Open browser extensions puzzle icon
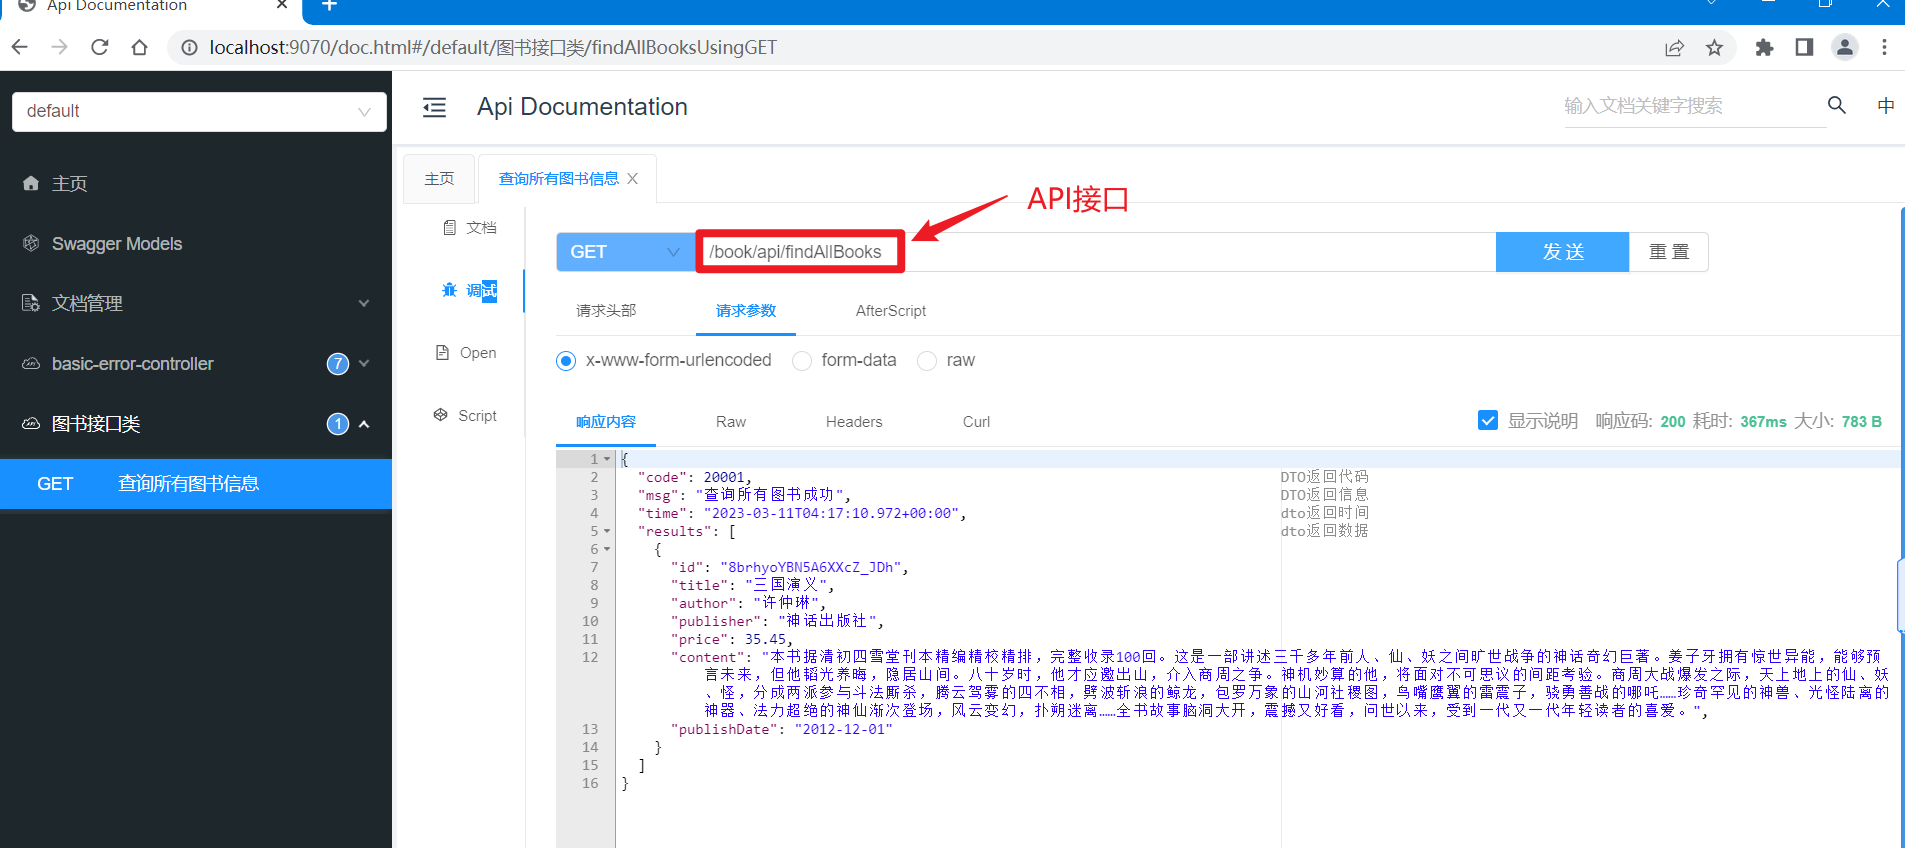1905x848 pixels. [x=1764, y=47]
